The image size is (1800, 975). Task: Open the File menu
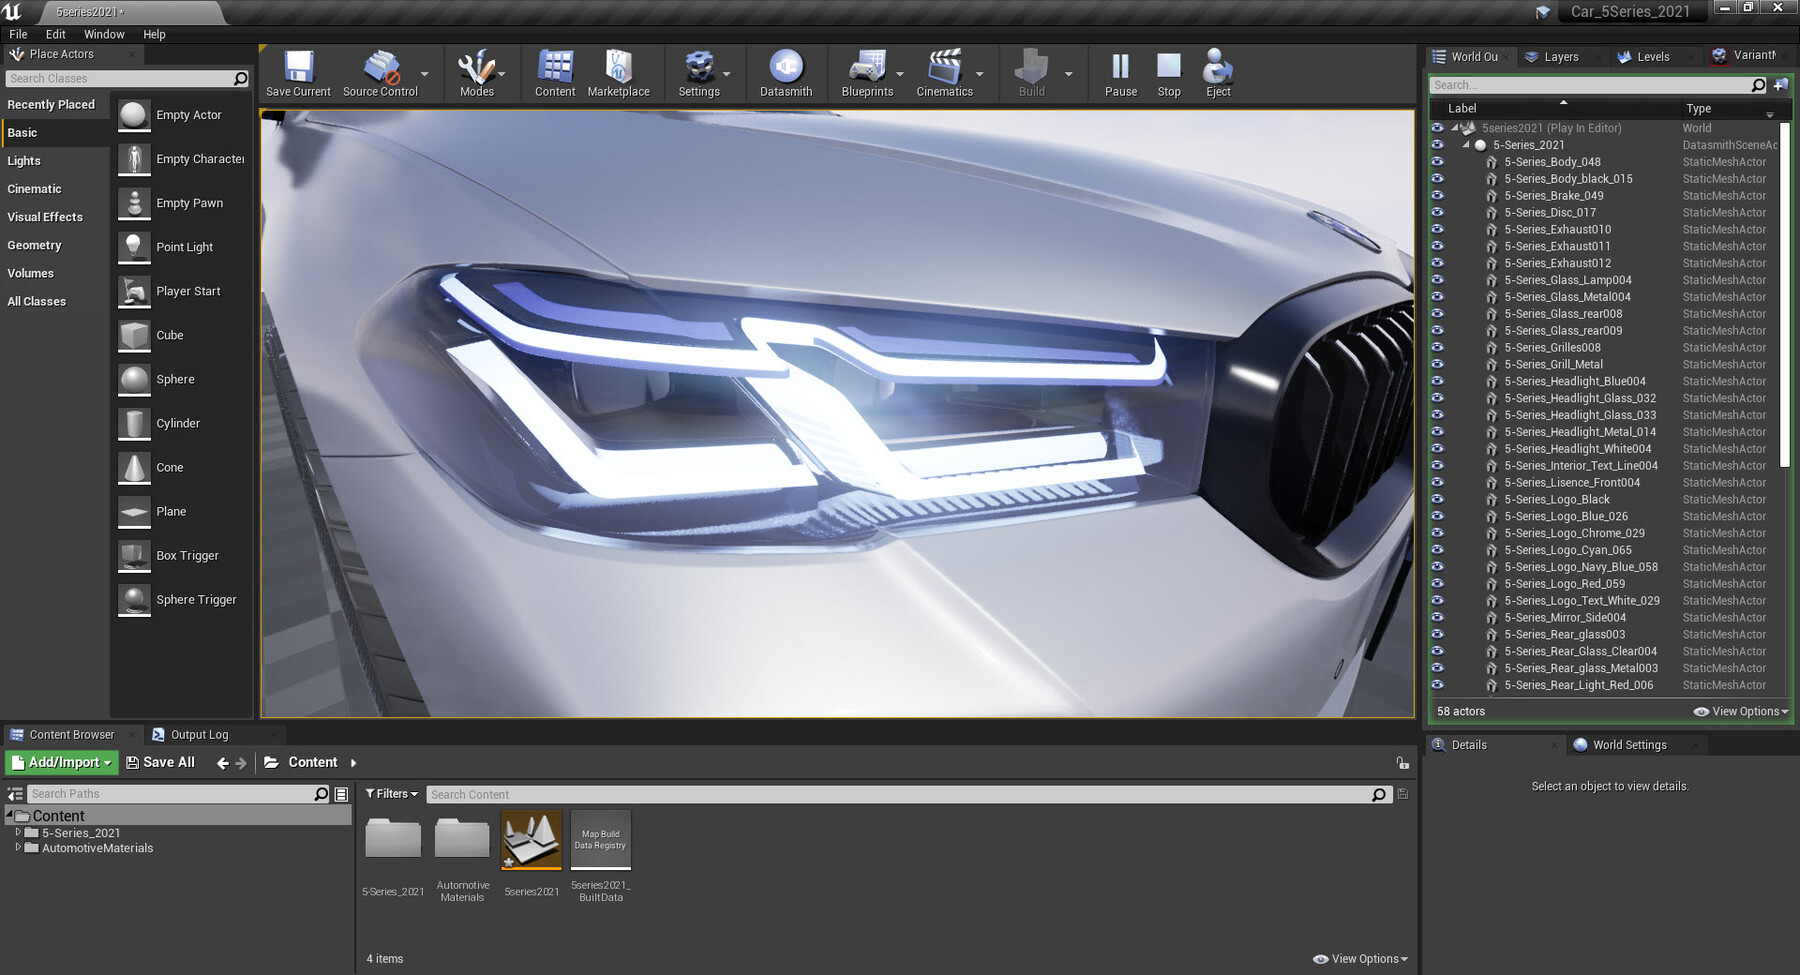pos(18,34)
